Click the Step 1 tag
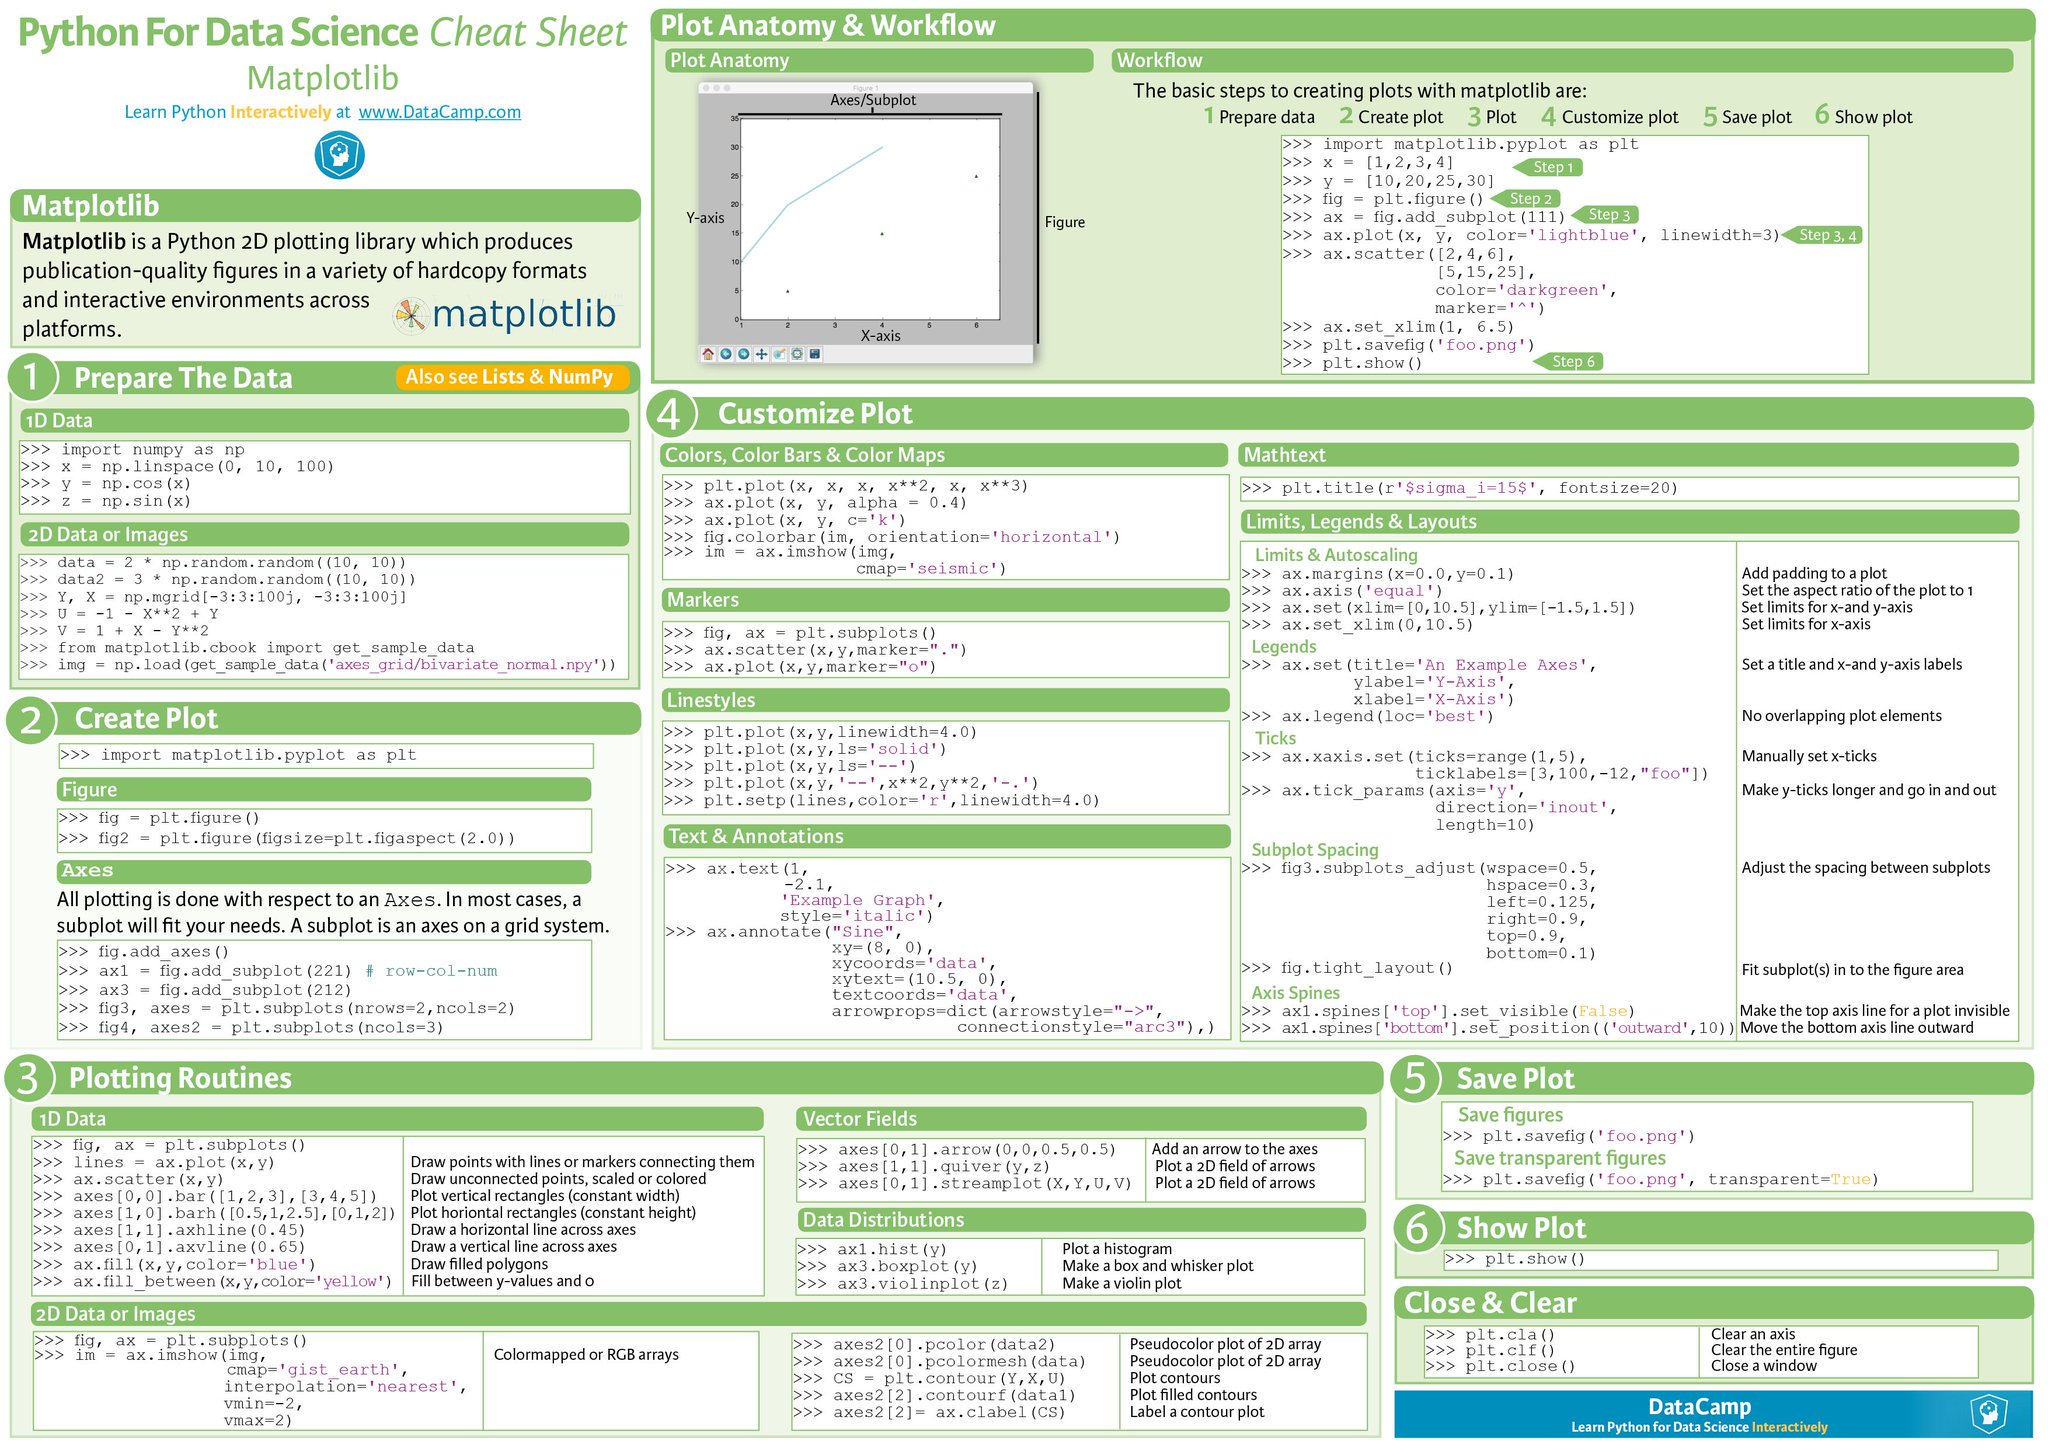 click(x=1553, y=167)
